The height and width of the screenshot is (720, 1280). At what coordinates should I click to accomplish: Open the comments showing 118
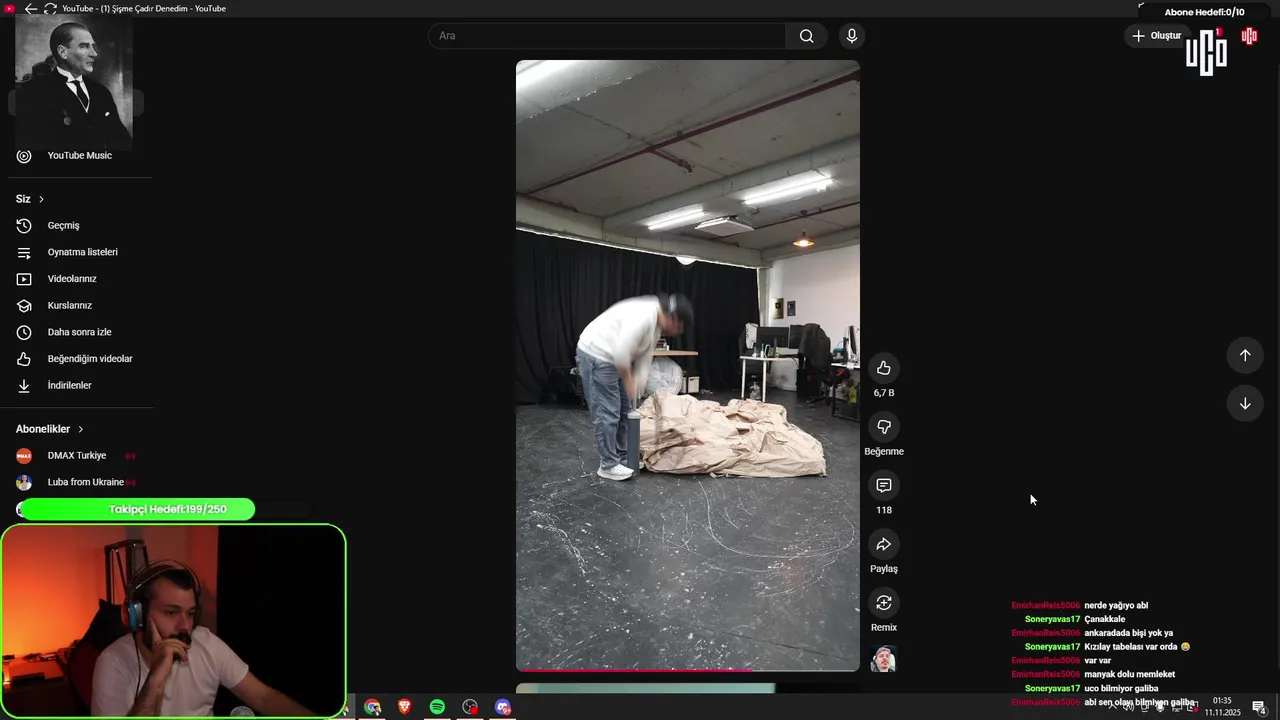point(884,486)
